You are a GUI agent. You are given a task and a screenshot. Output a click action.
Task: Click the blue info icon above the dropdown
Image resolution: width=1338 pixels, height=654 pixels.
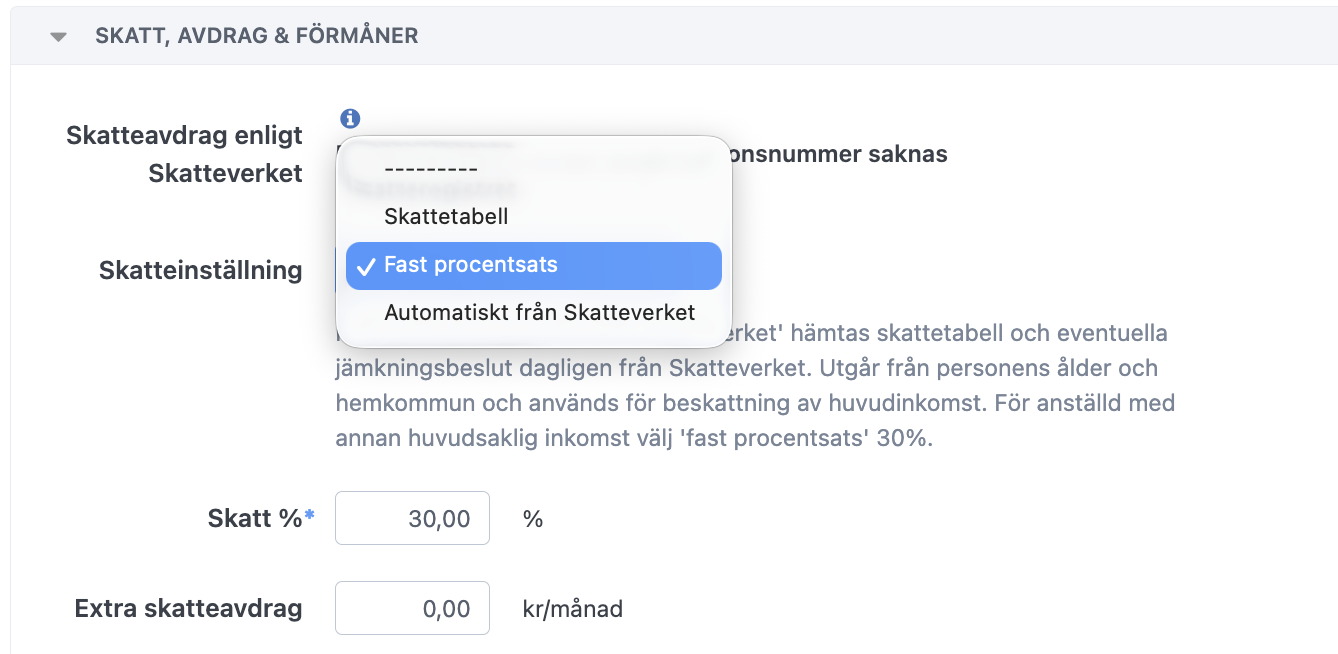pos(349,118)
